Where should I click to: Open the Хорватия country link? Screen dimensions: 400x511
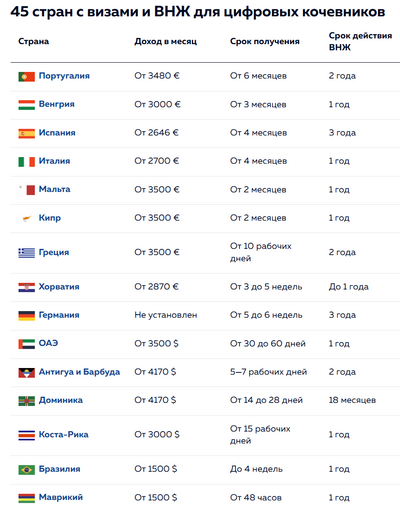pyautogui.click(x=59, y=287)
